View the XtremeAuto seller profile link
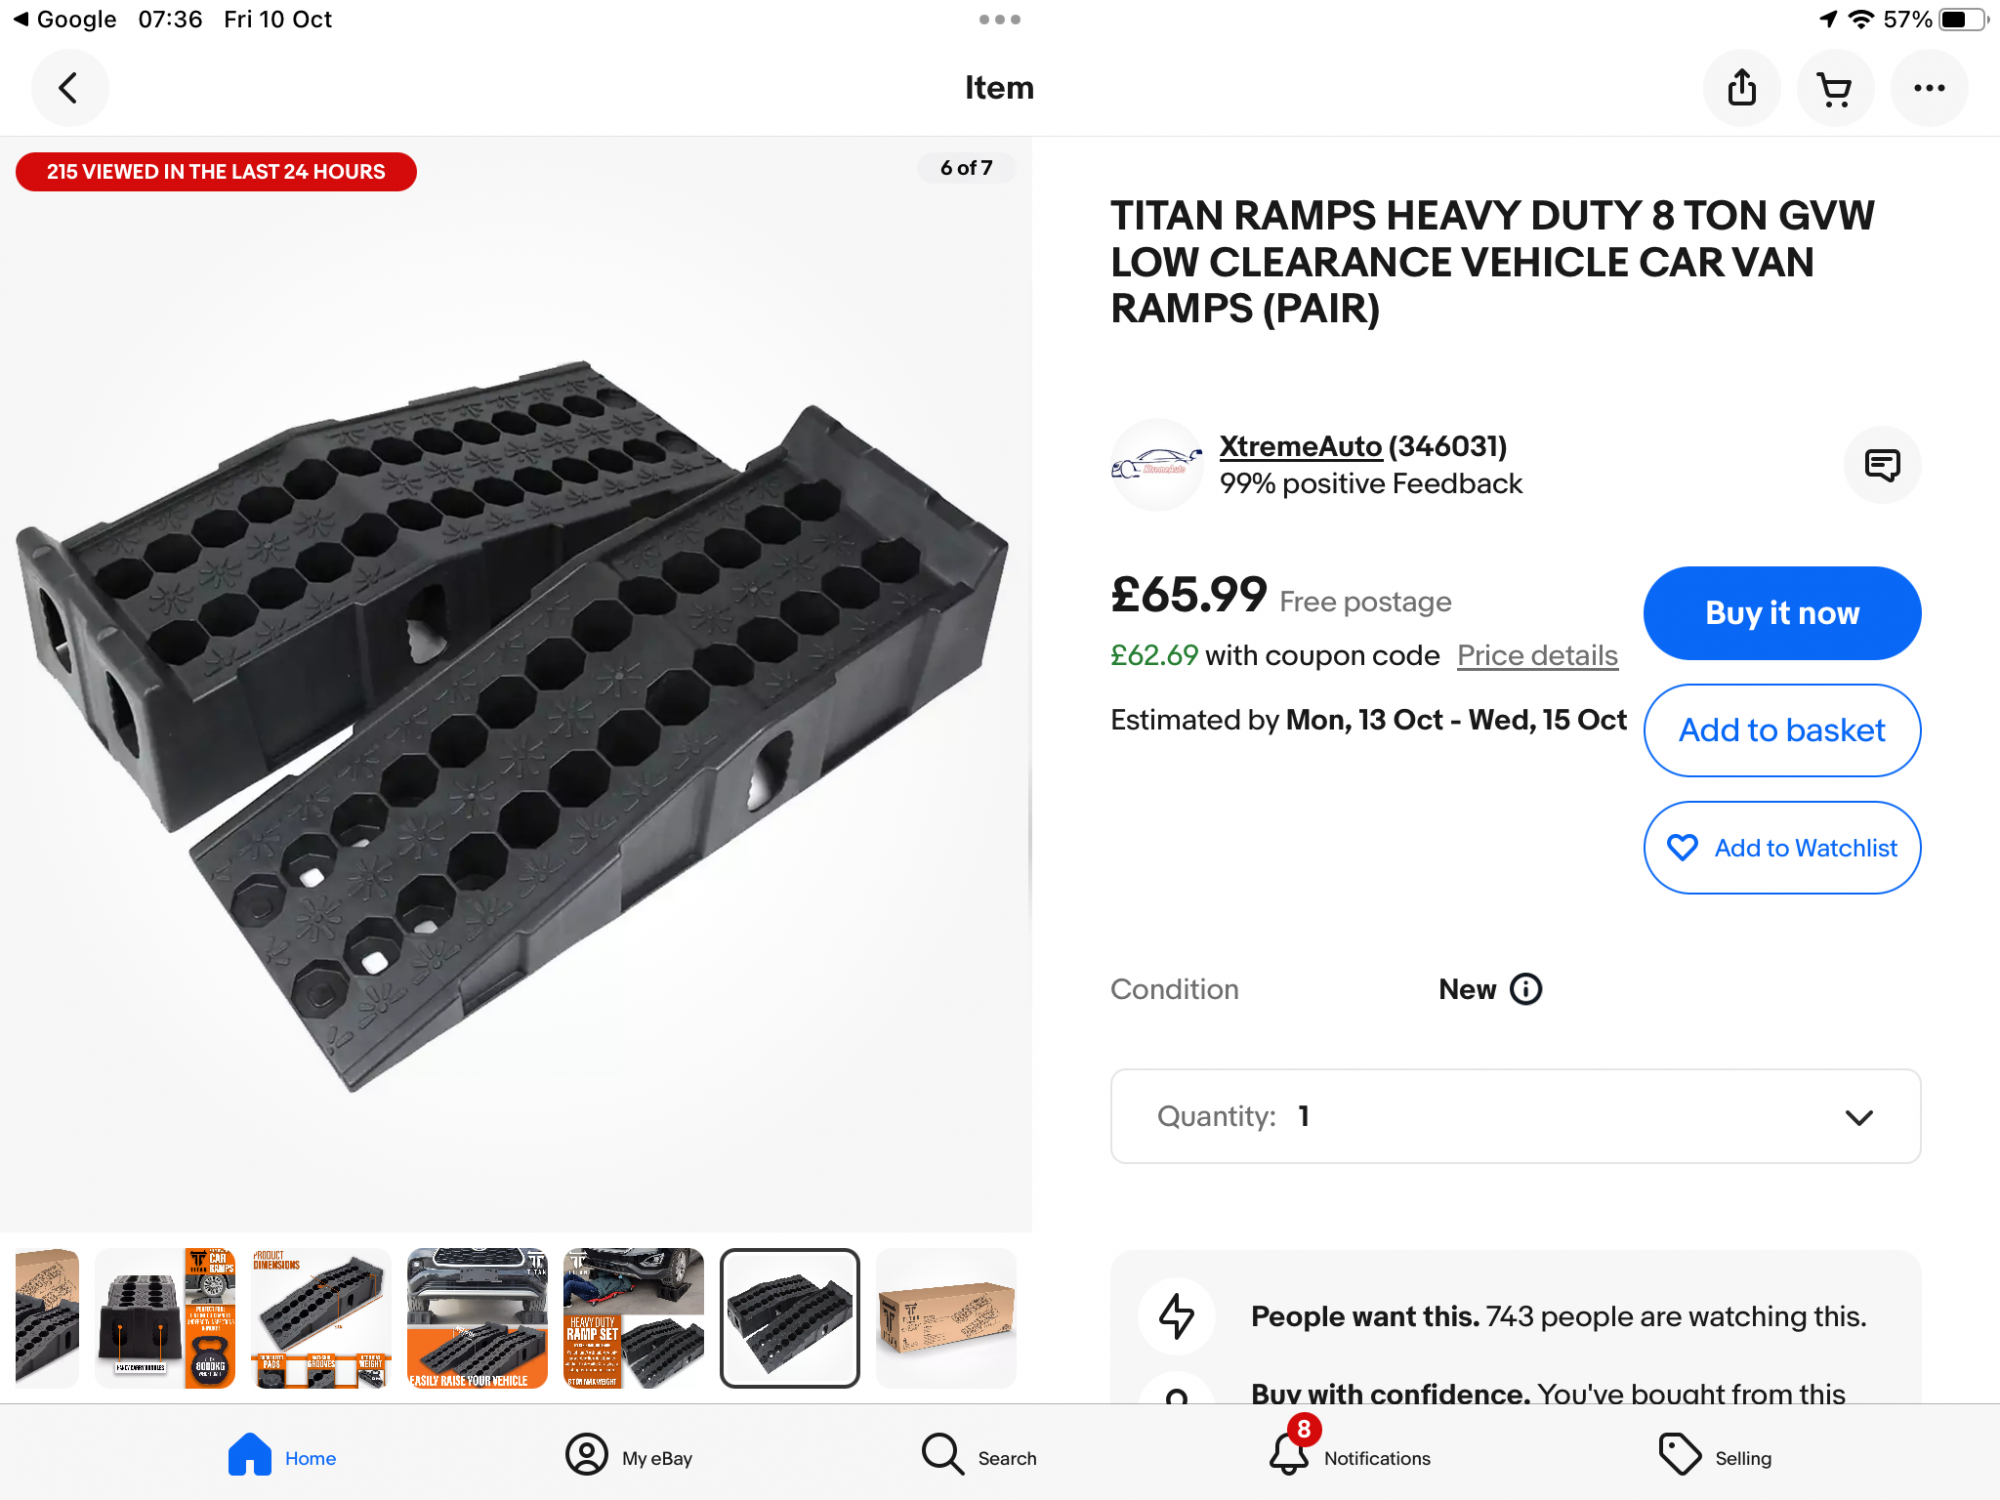 (1300, 447)
